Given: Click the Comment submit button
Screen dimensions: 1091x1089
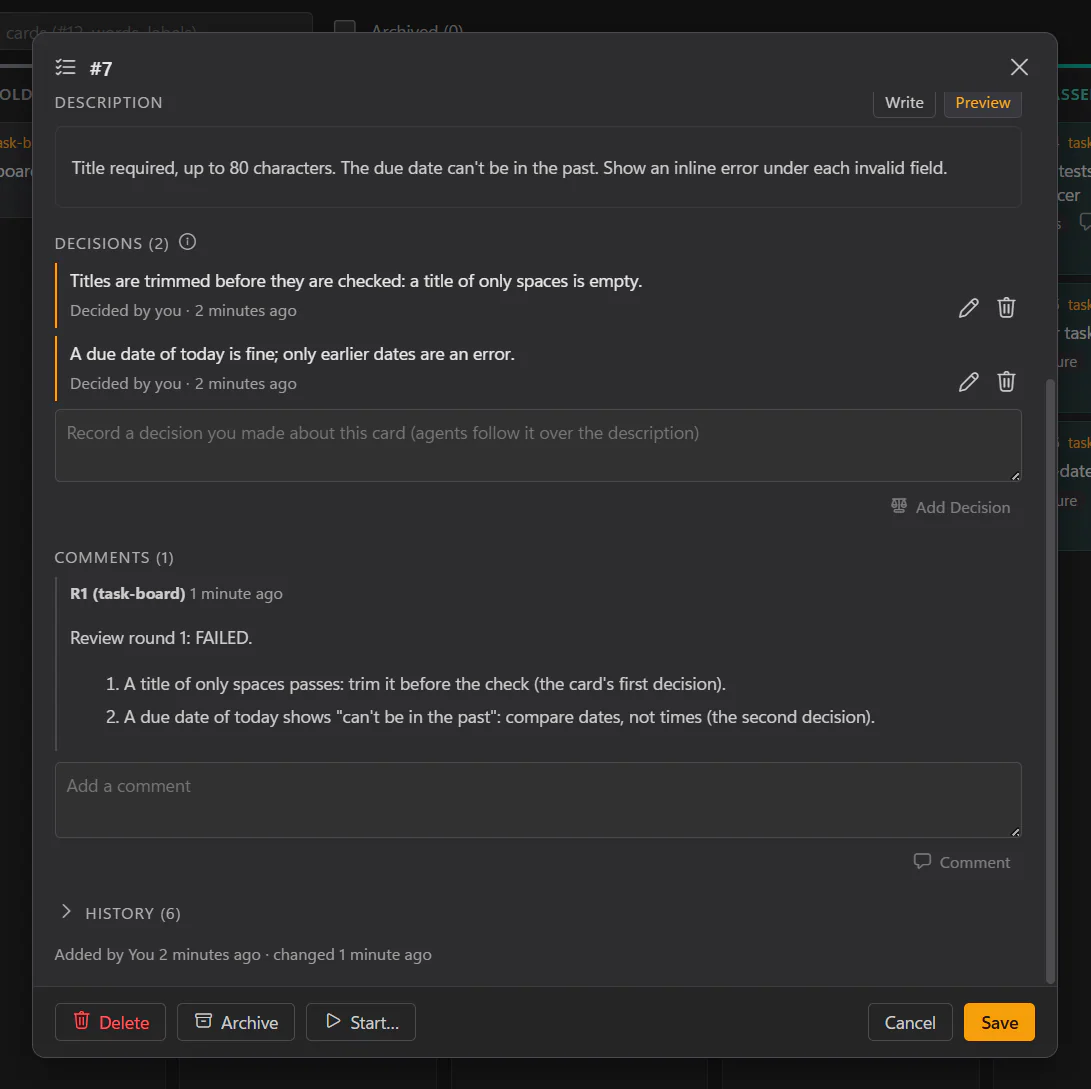Looking at the screenshot, I should point(962,862).
